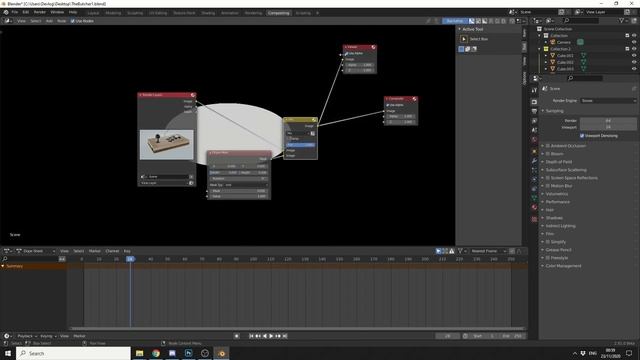Collapse the Sampling panel
Screen dimensions: 640x360
point(553,111)
